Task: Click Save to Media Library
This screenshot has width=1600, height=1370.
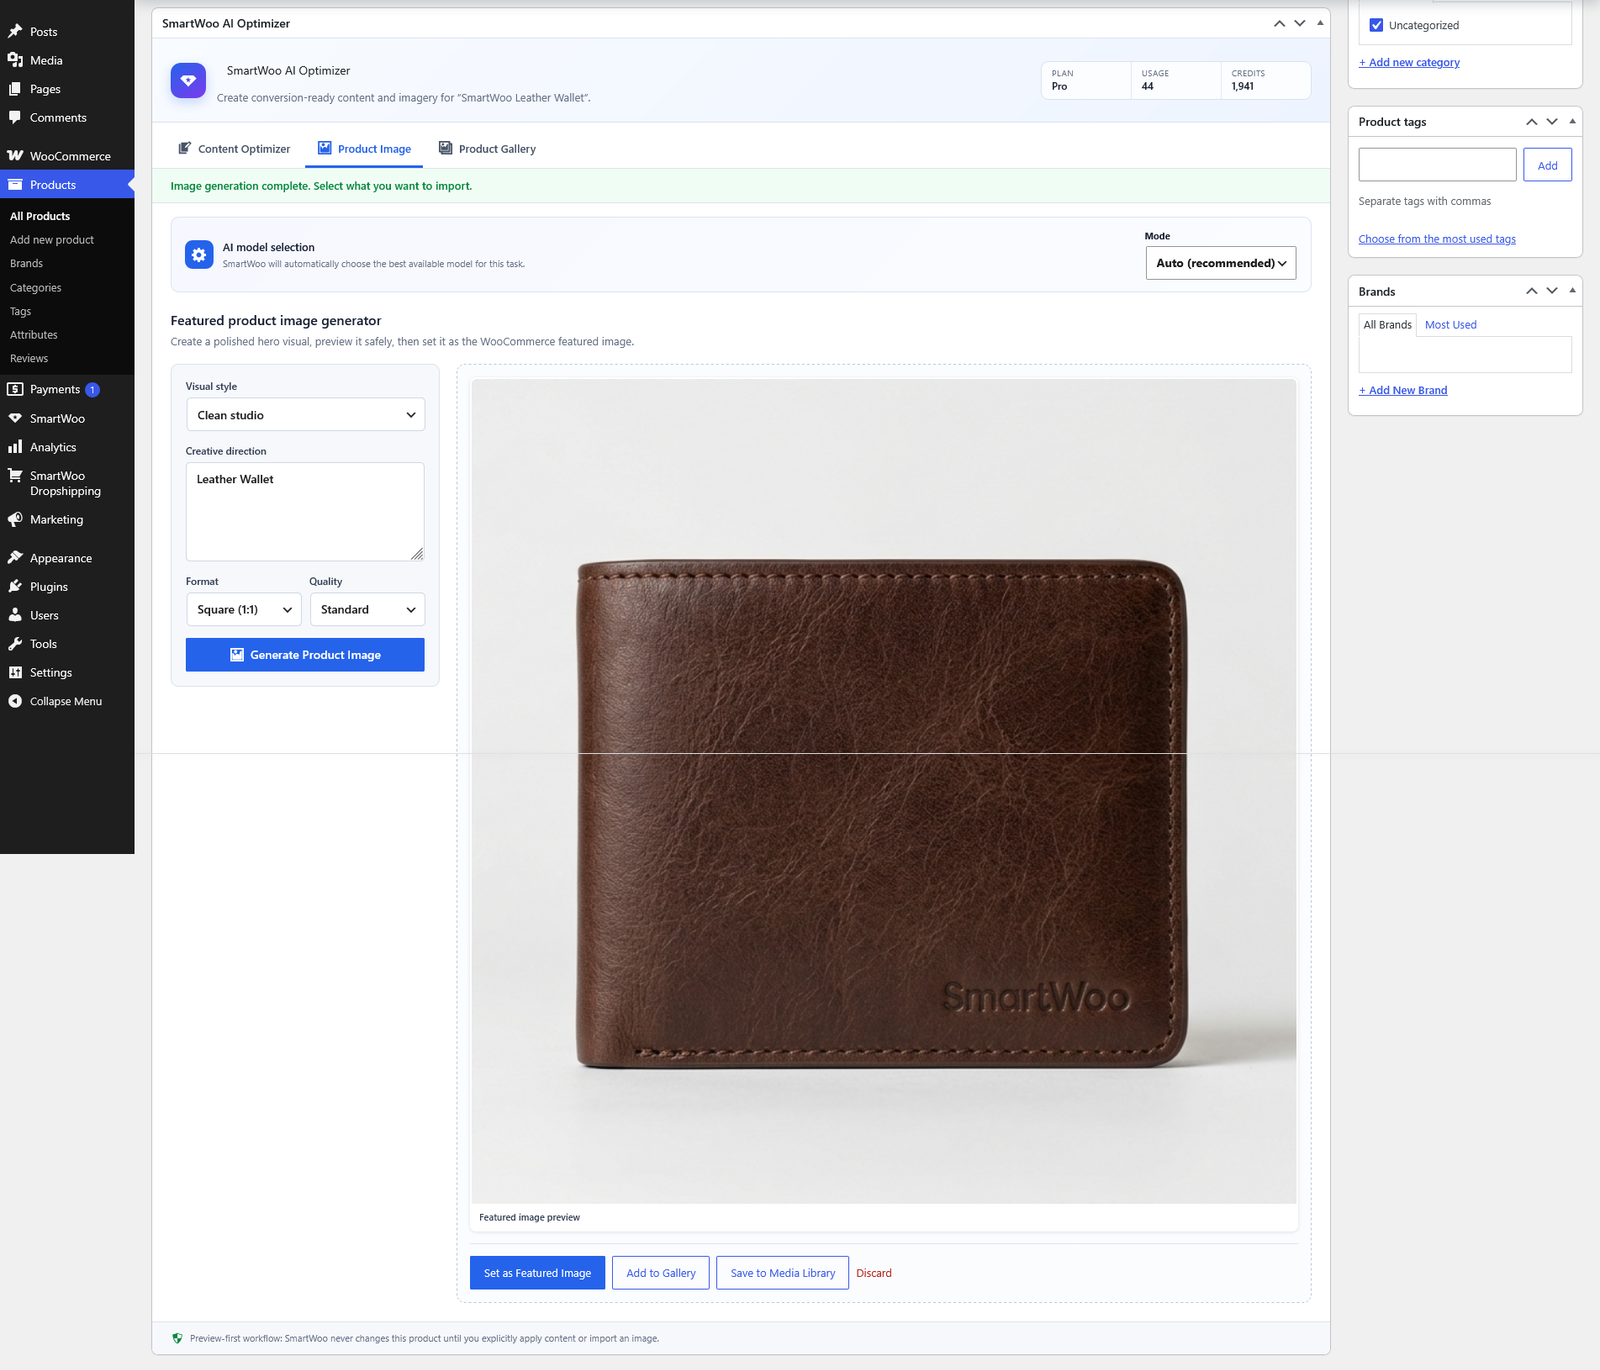Action: point(783,1273)
